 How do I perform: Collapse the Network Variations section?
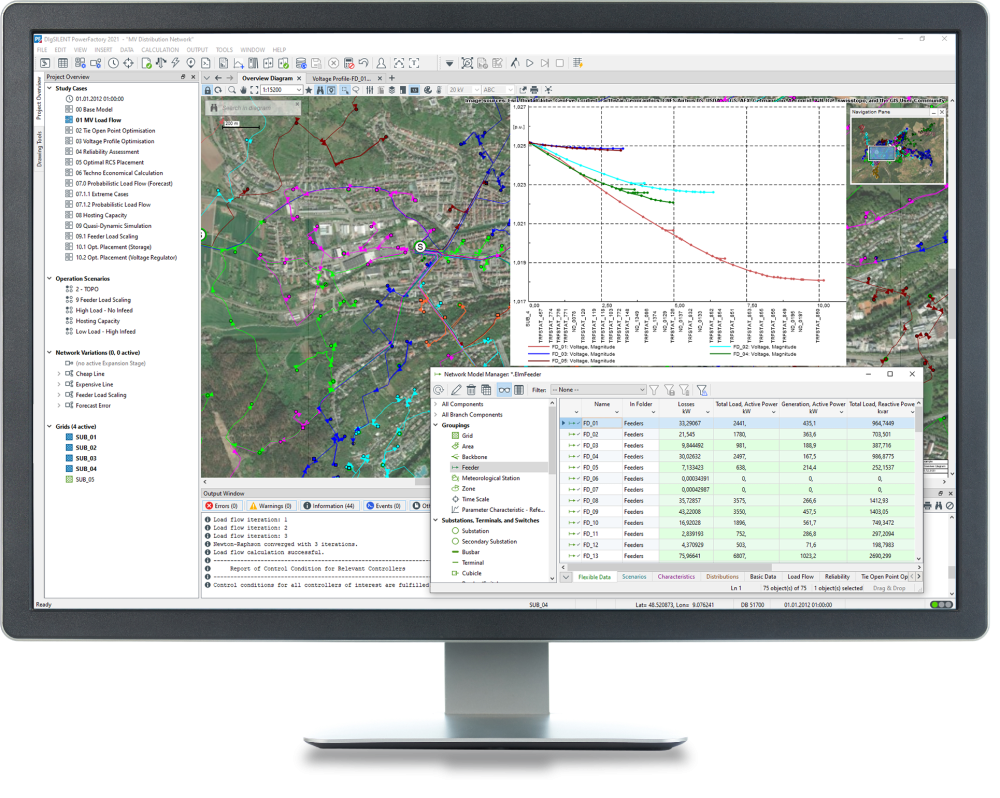(50, 353)
